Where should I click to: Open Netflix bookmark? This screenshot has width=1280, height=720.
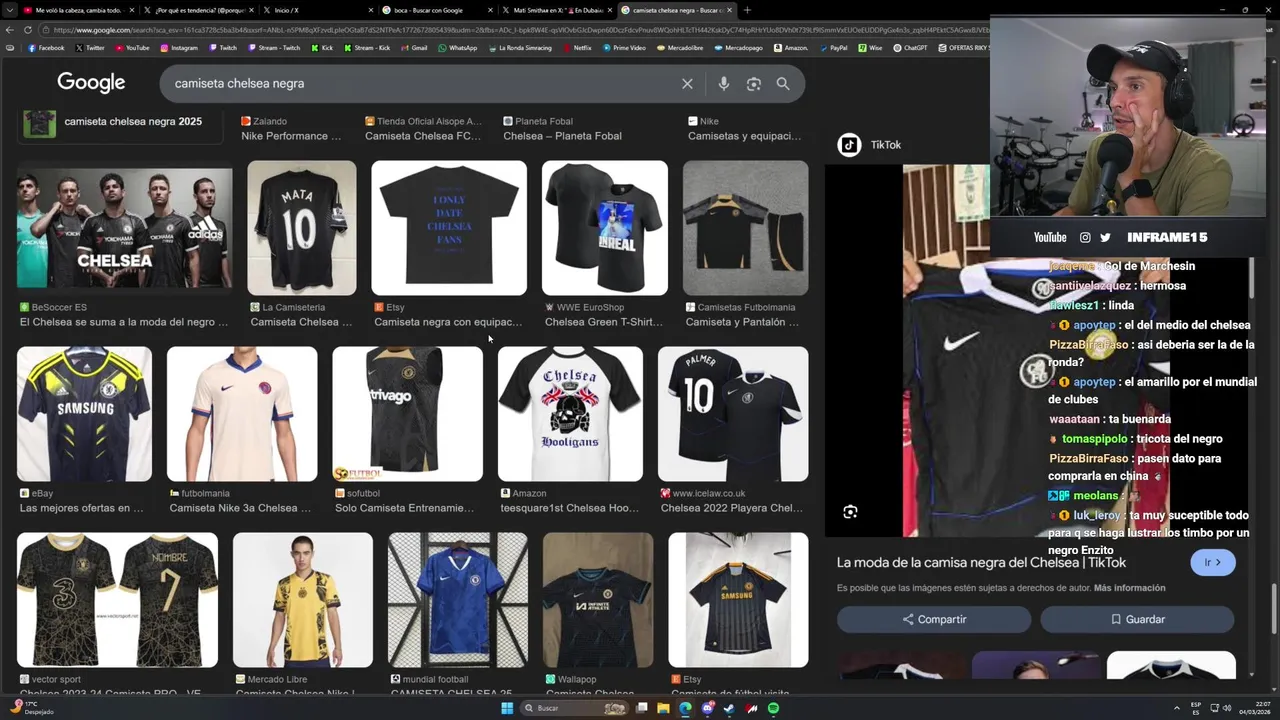[x=577, y=48]
